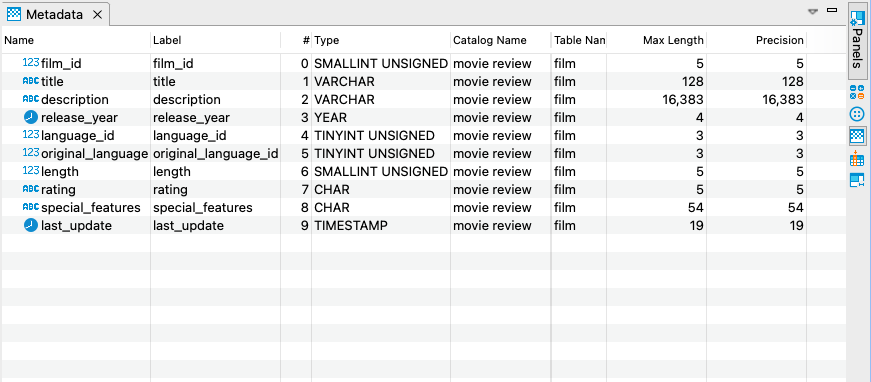This screenshot has width=871, height=382.
Task: Click the numeric icon beside length
Action: pos(31,171)
